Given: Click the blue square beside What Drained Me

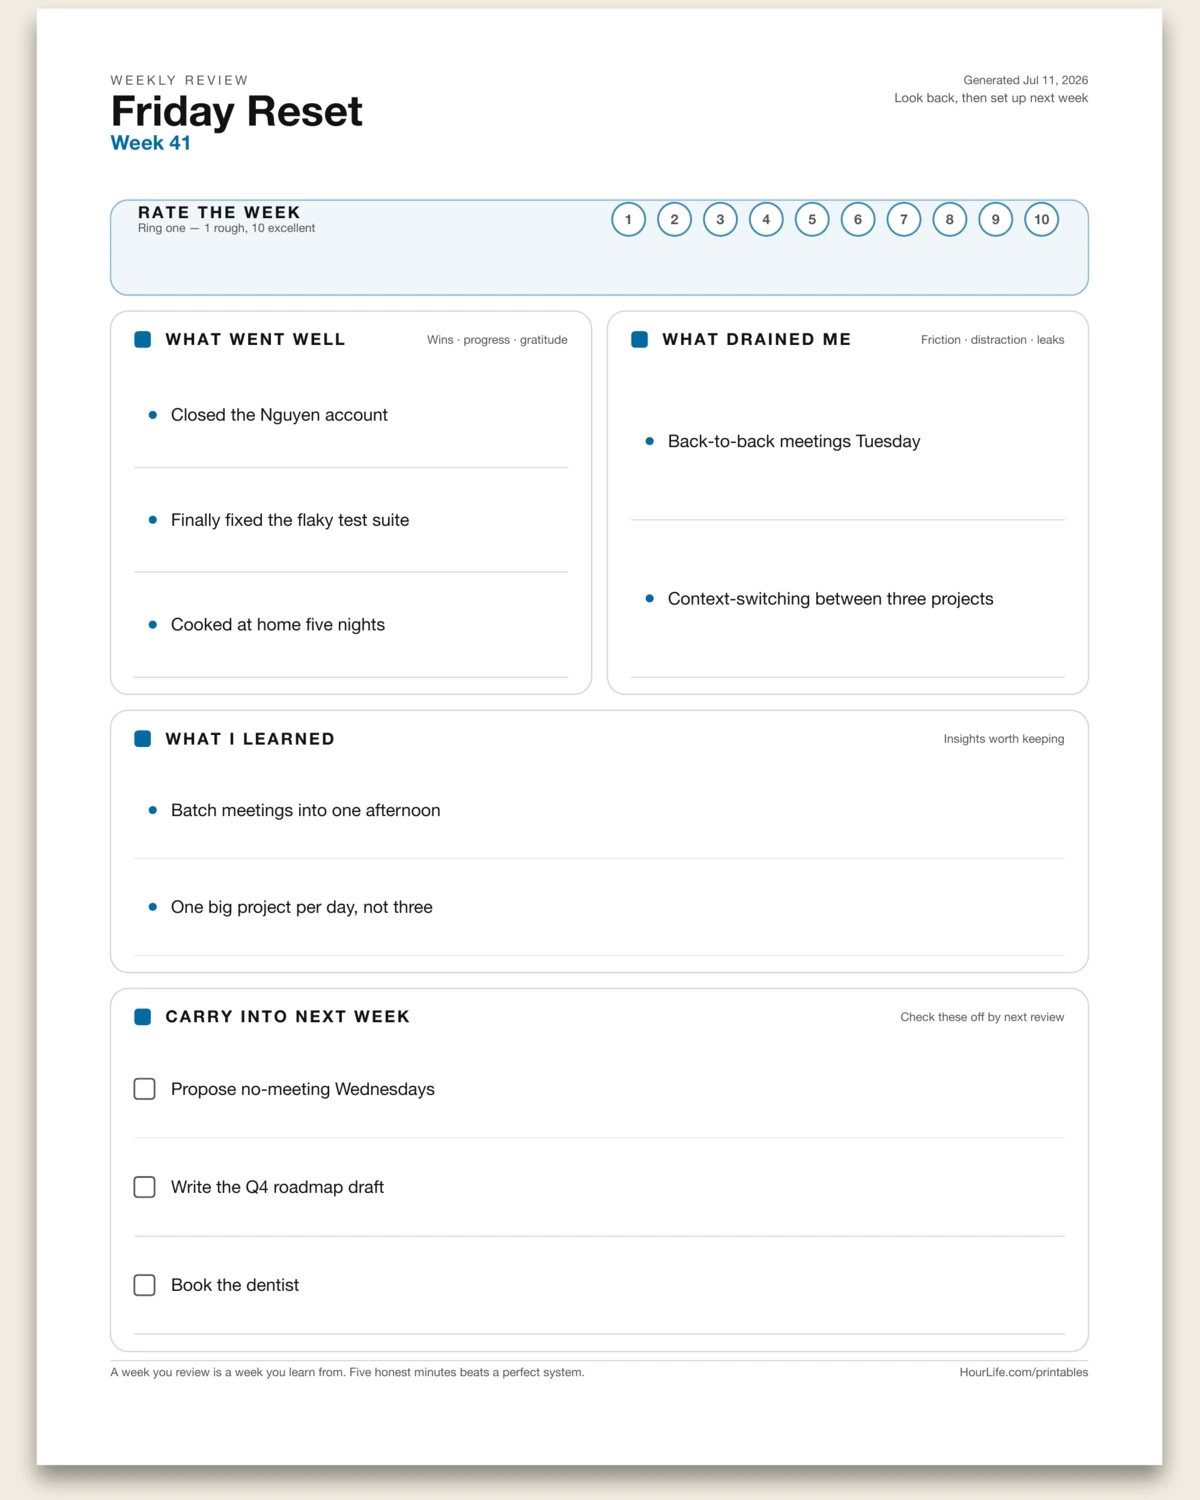Looking at the screenshot, I should coord(640,340).
